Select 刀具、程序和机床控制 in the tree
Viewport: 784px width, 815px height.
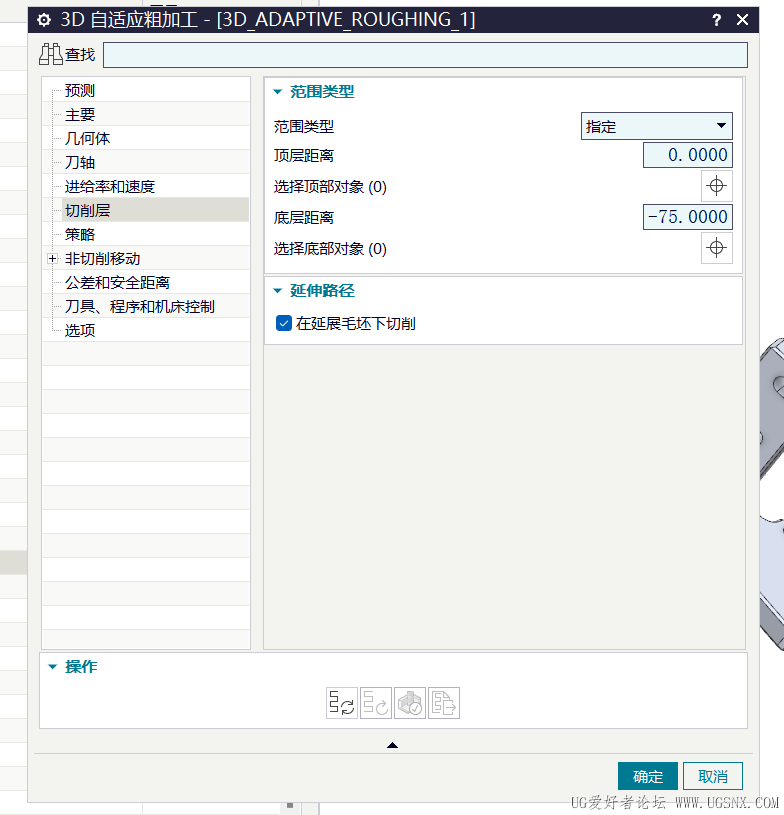click(139, 306)
